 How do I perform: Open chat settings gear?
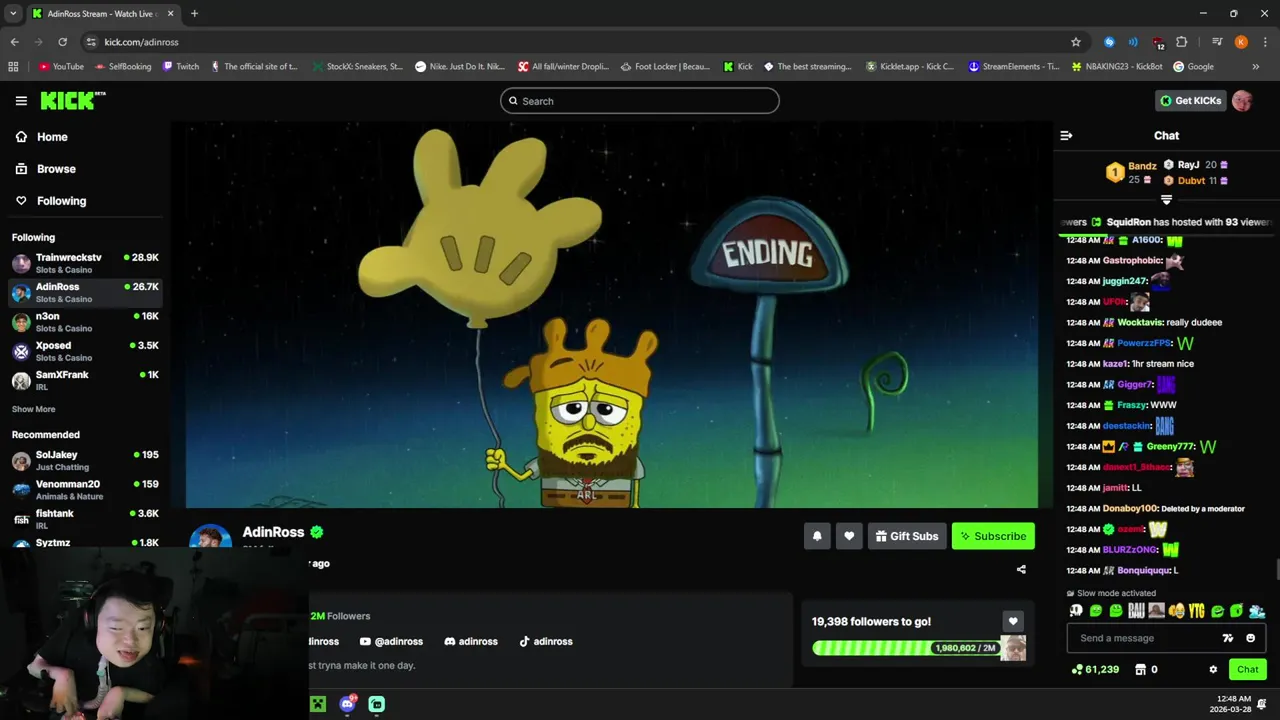(x=1213, y=670)
